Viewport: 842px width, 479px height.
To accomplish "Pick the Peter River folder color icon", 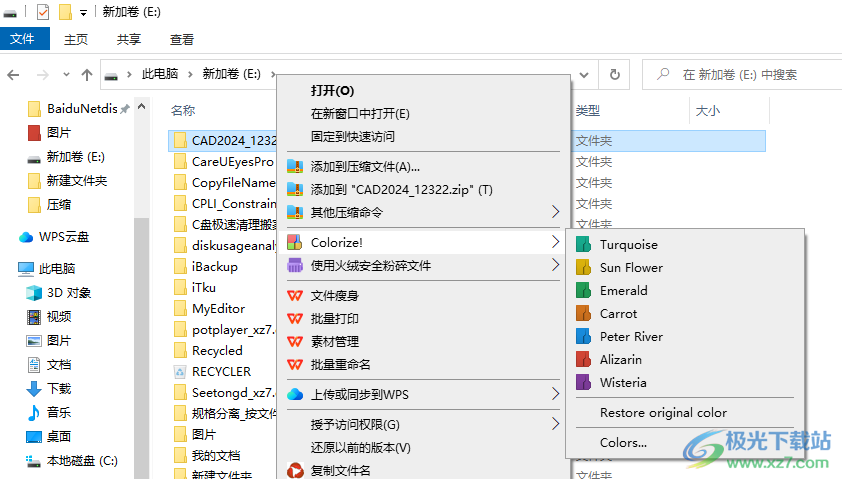I will coord(583,337).
